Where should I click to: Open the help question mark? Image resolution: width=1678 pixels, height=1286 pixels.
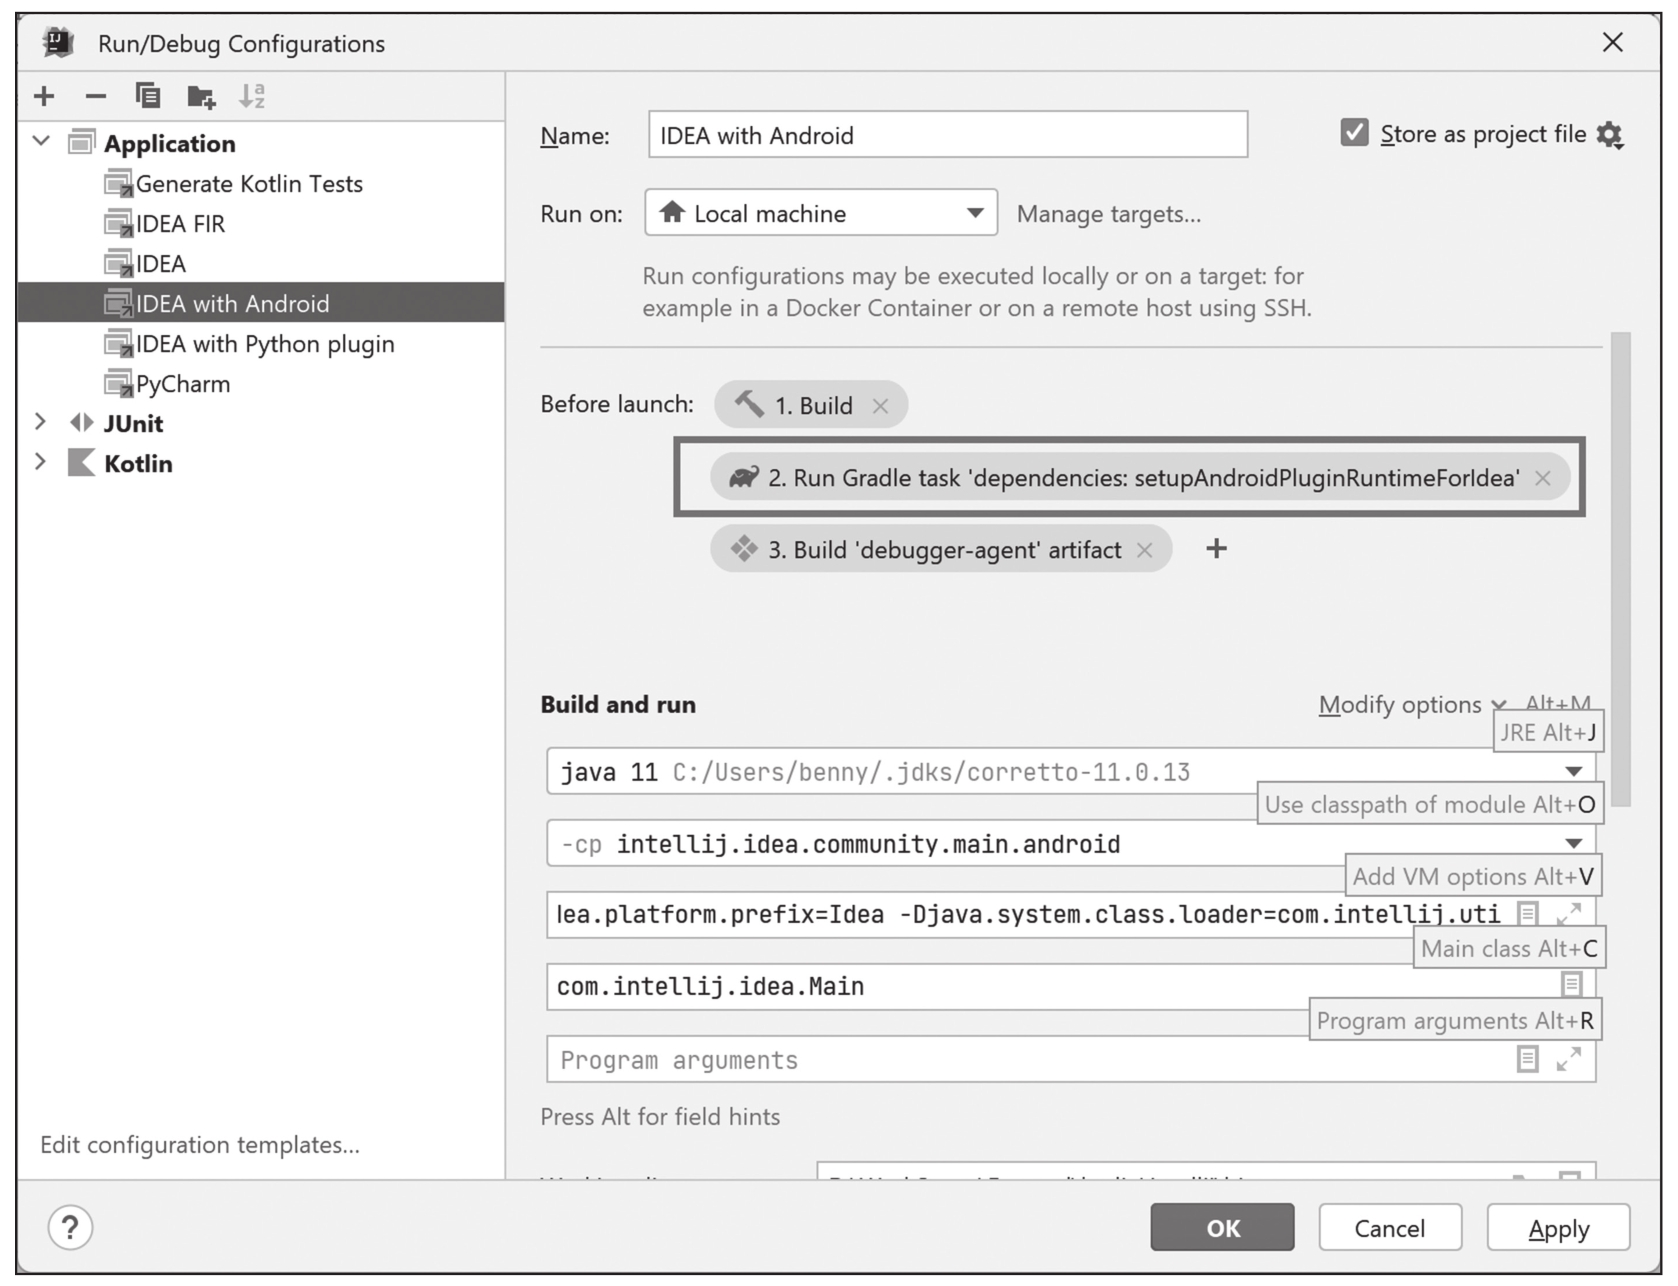(70, 1227)
